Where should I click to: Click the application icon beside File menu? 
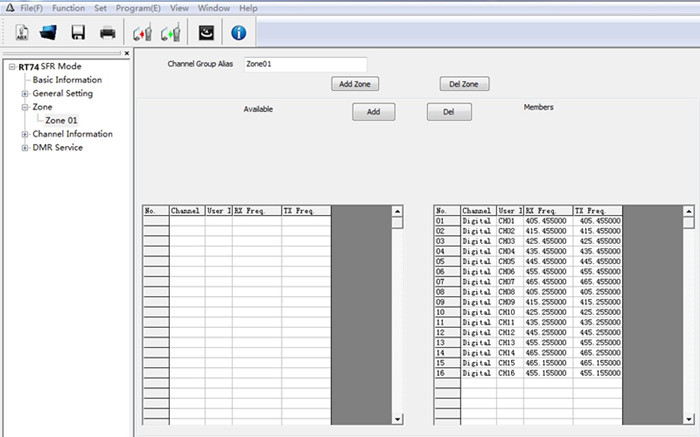[9, 8]
